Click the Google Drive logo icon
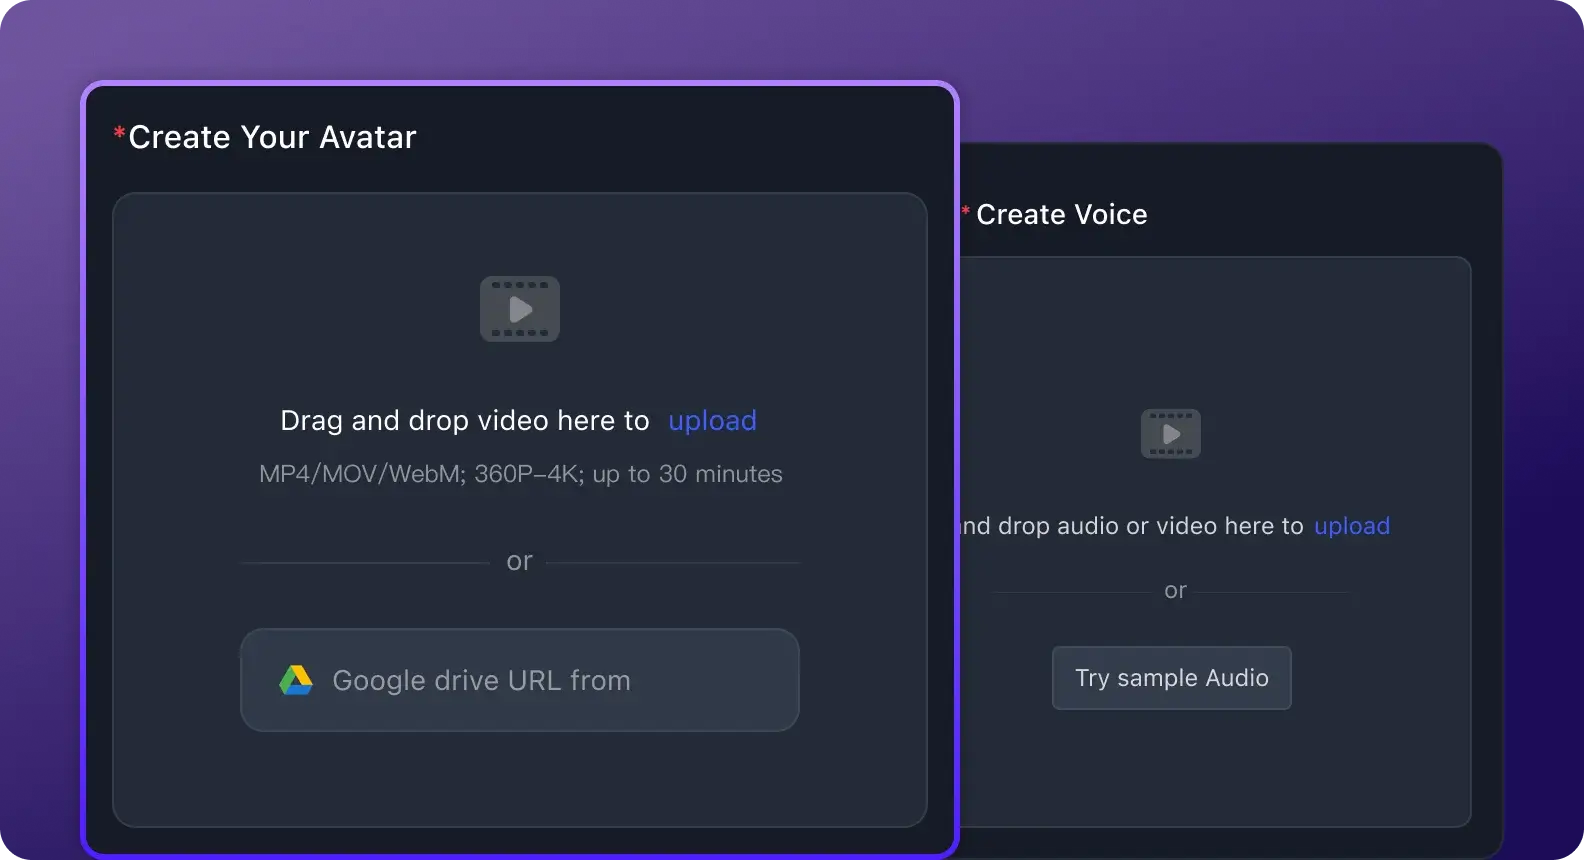1584x860 pixels. (296, 680)
